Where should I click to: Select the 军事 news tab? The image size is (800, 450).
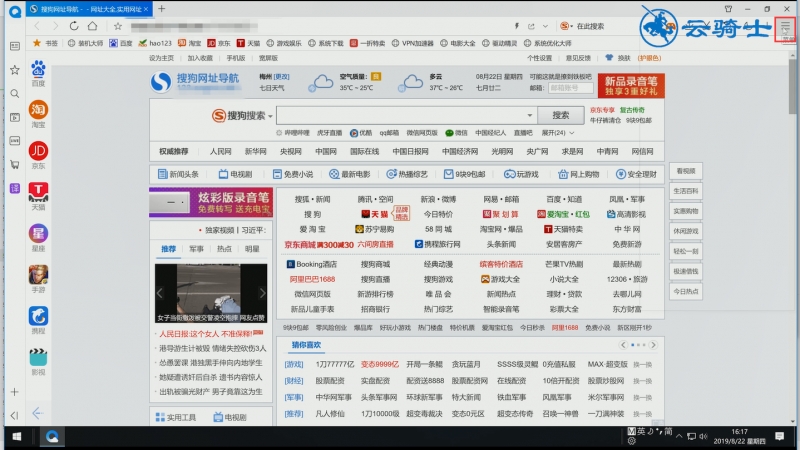point(196,249)
